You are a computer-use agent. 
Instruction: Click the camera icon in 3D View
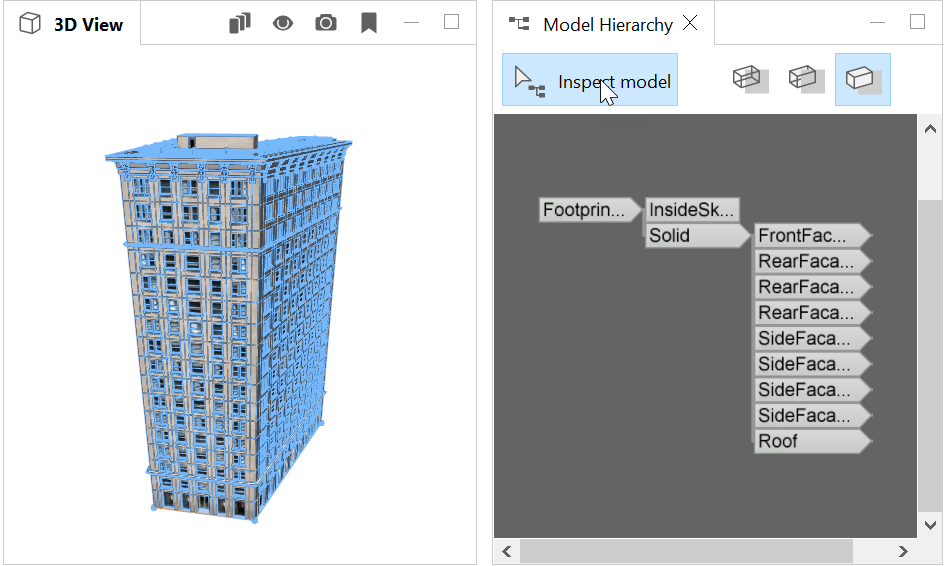click(x=326, y=23)
